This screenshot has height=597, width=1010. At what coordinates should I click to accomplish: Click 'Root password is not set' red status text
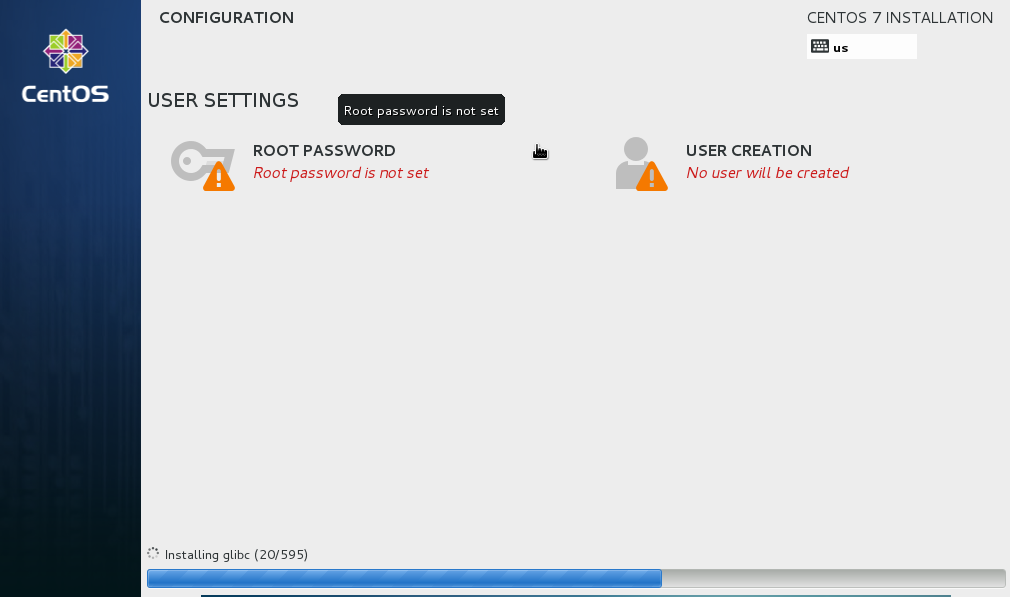coord(341,173)
